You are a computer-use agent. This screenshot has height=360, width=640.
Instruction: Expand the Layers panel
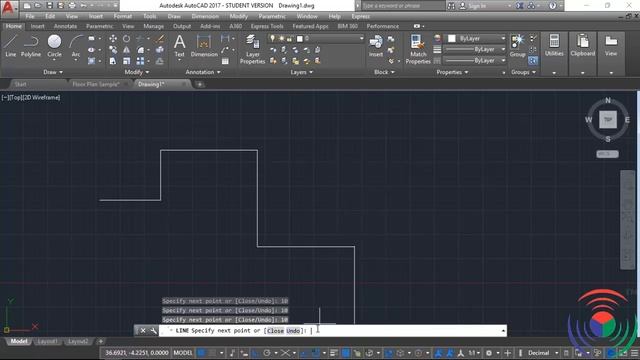(302, 72)
